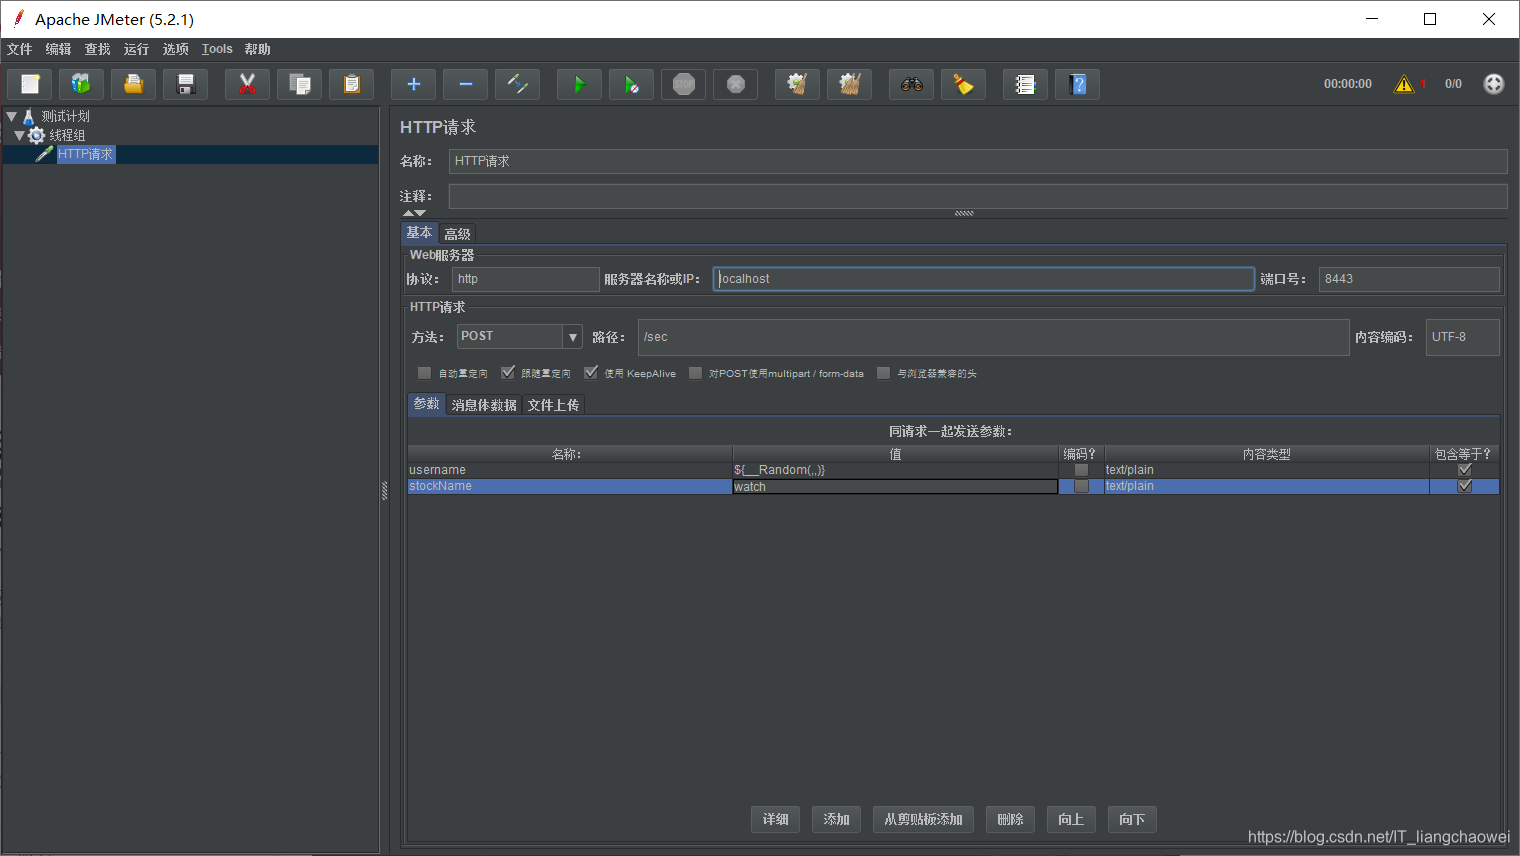Click the remote engine status icon
1520x856 pixels.
click(x=1494, y=84)
